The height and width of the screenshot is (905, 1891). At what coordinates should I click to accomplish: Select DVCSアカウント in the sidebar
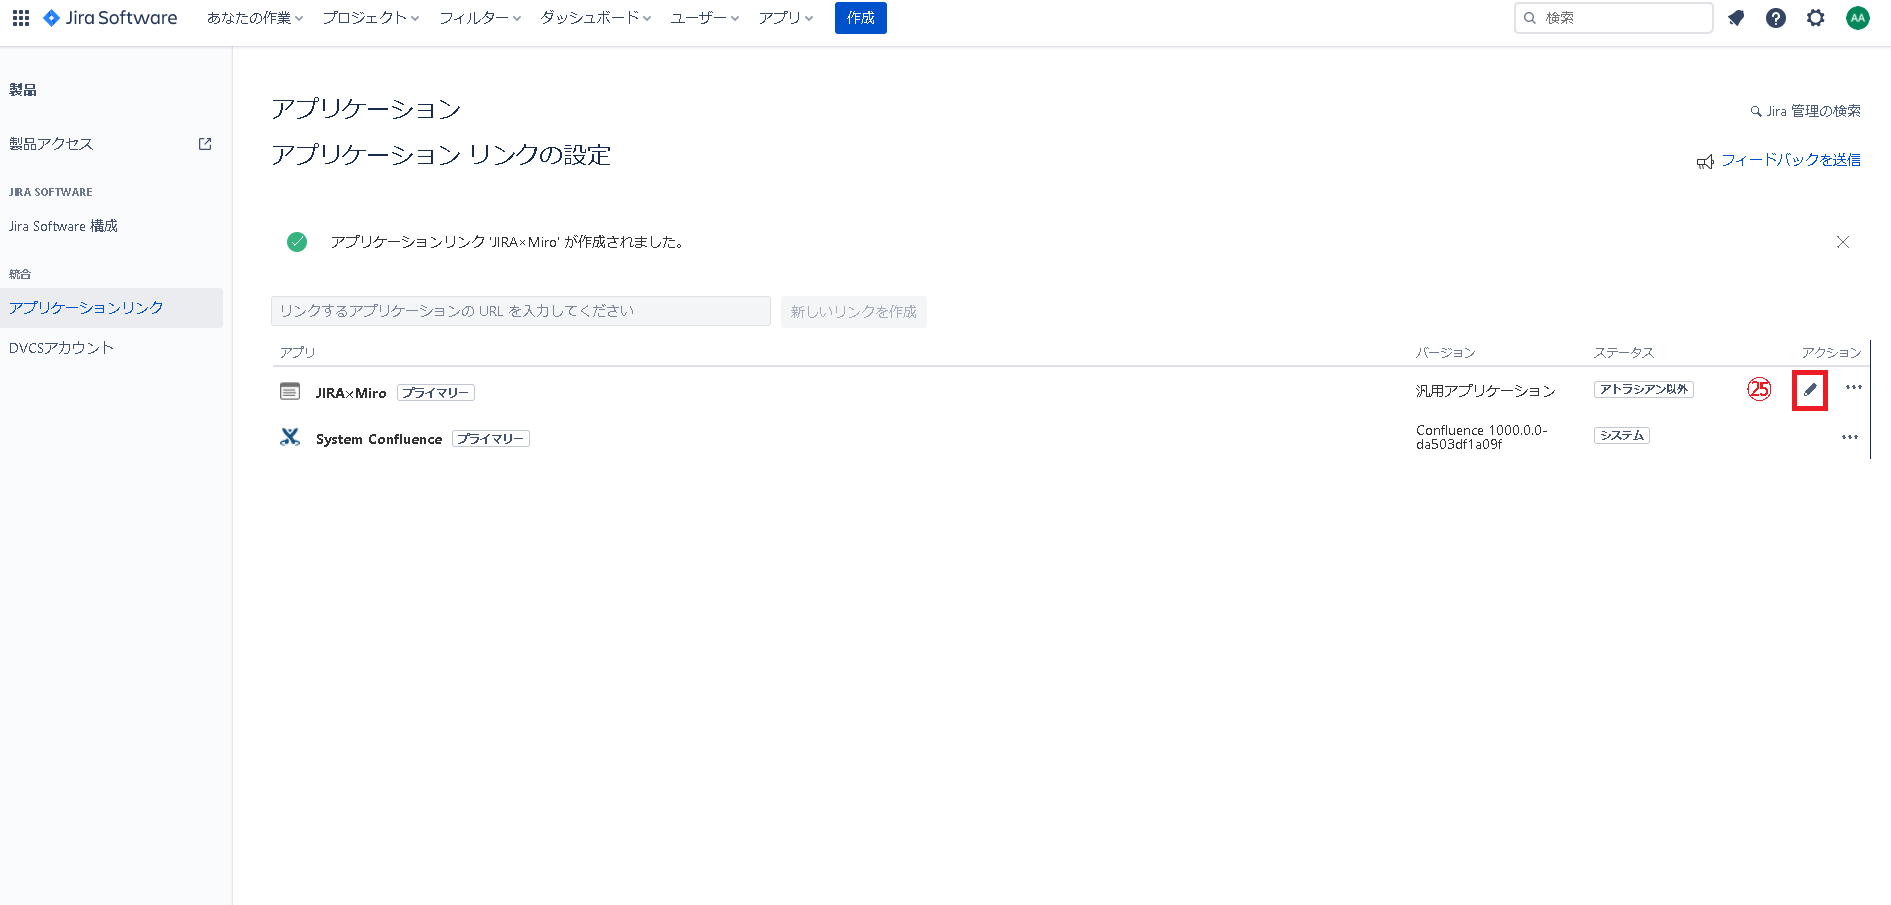click(62, 348)
